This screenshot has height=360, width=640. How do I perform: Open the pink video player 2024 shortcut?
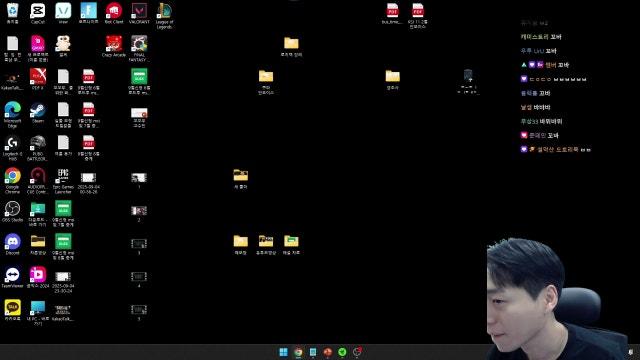(x=38, y=278)
